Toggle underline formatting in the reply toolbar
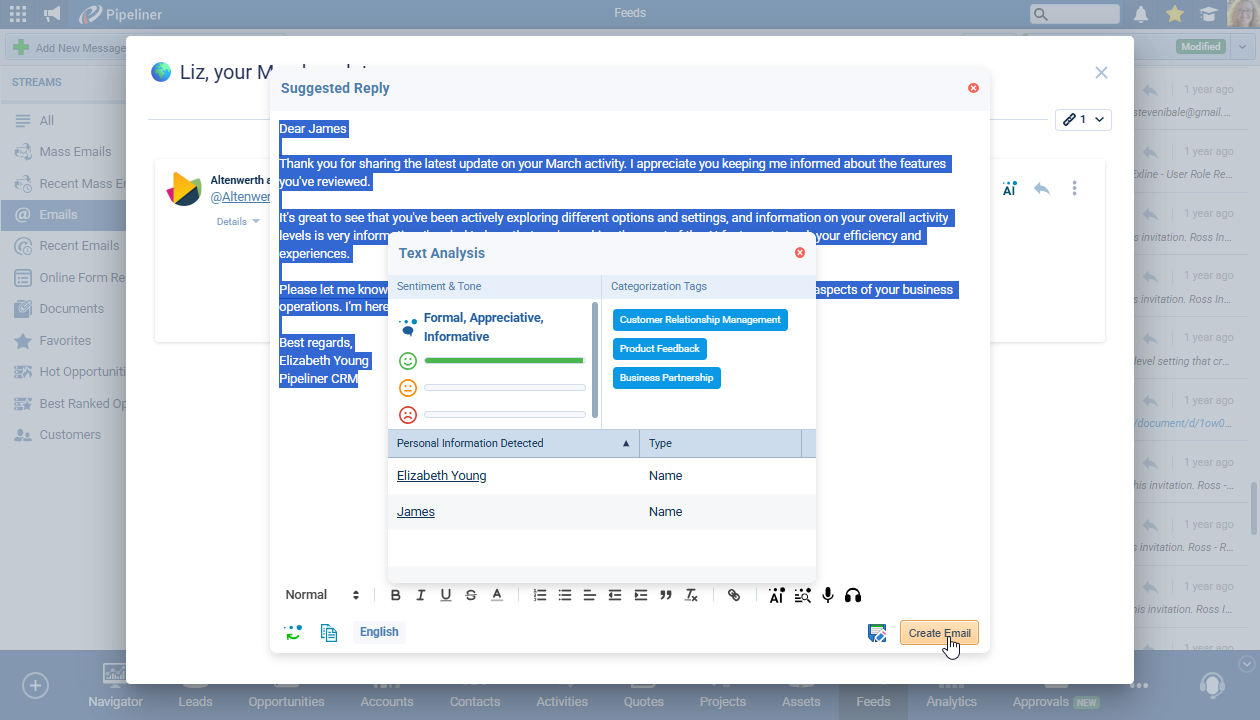1260x720 pixels. tap(446, 595)
